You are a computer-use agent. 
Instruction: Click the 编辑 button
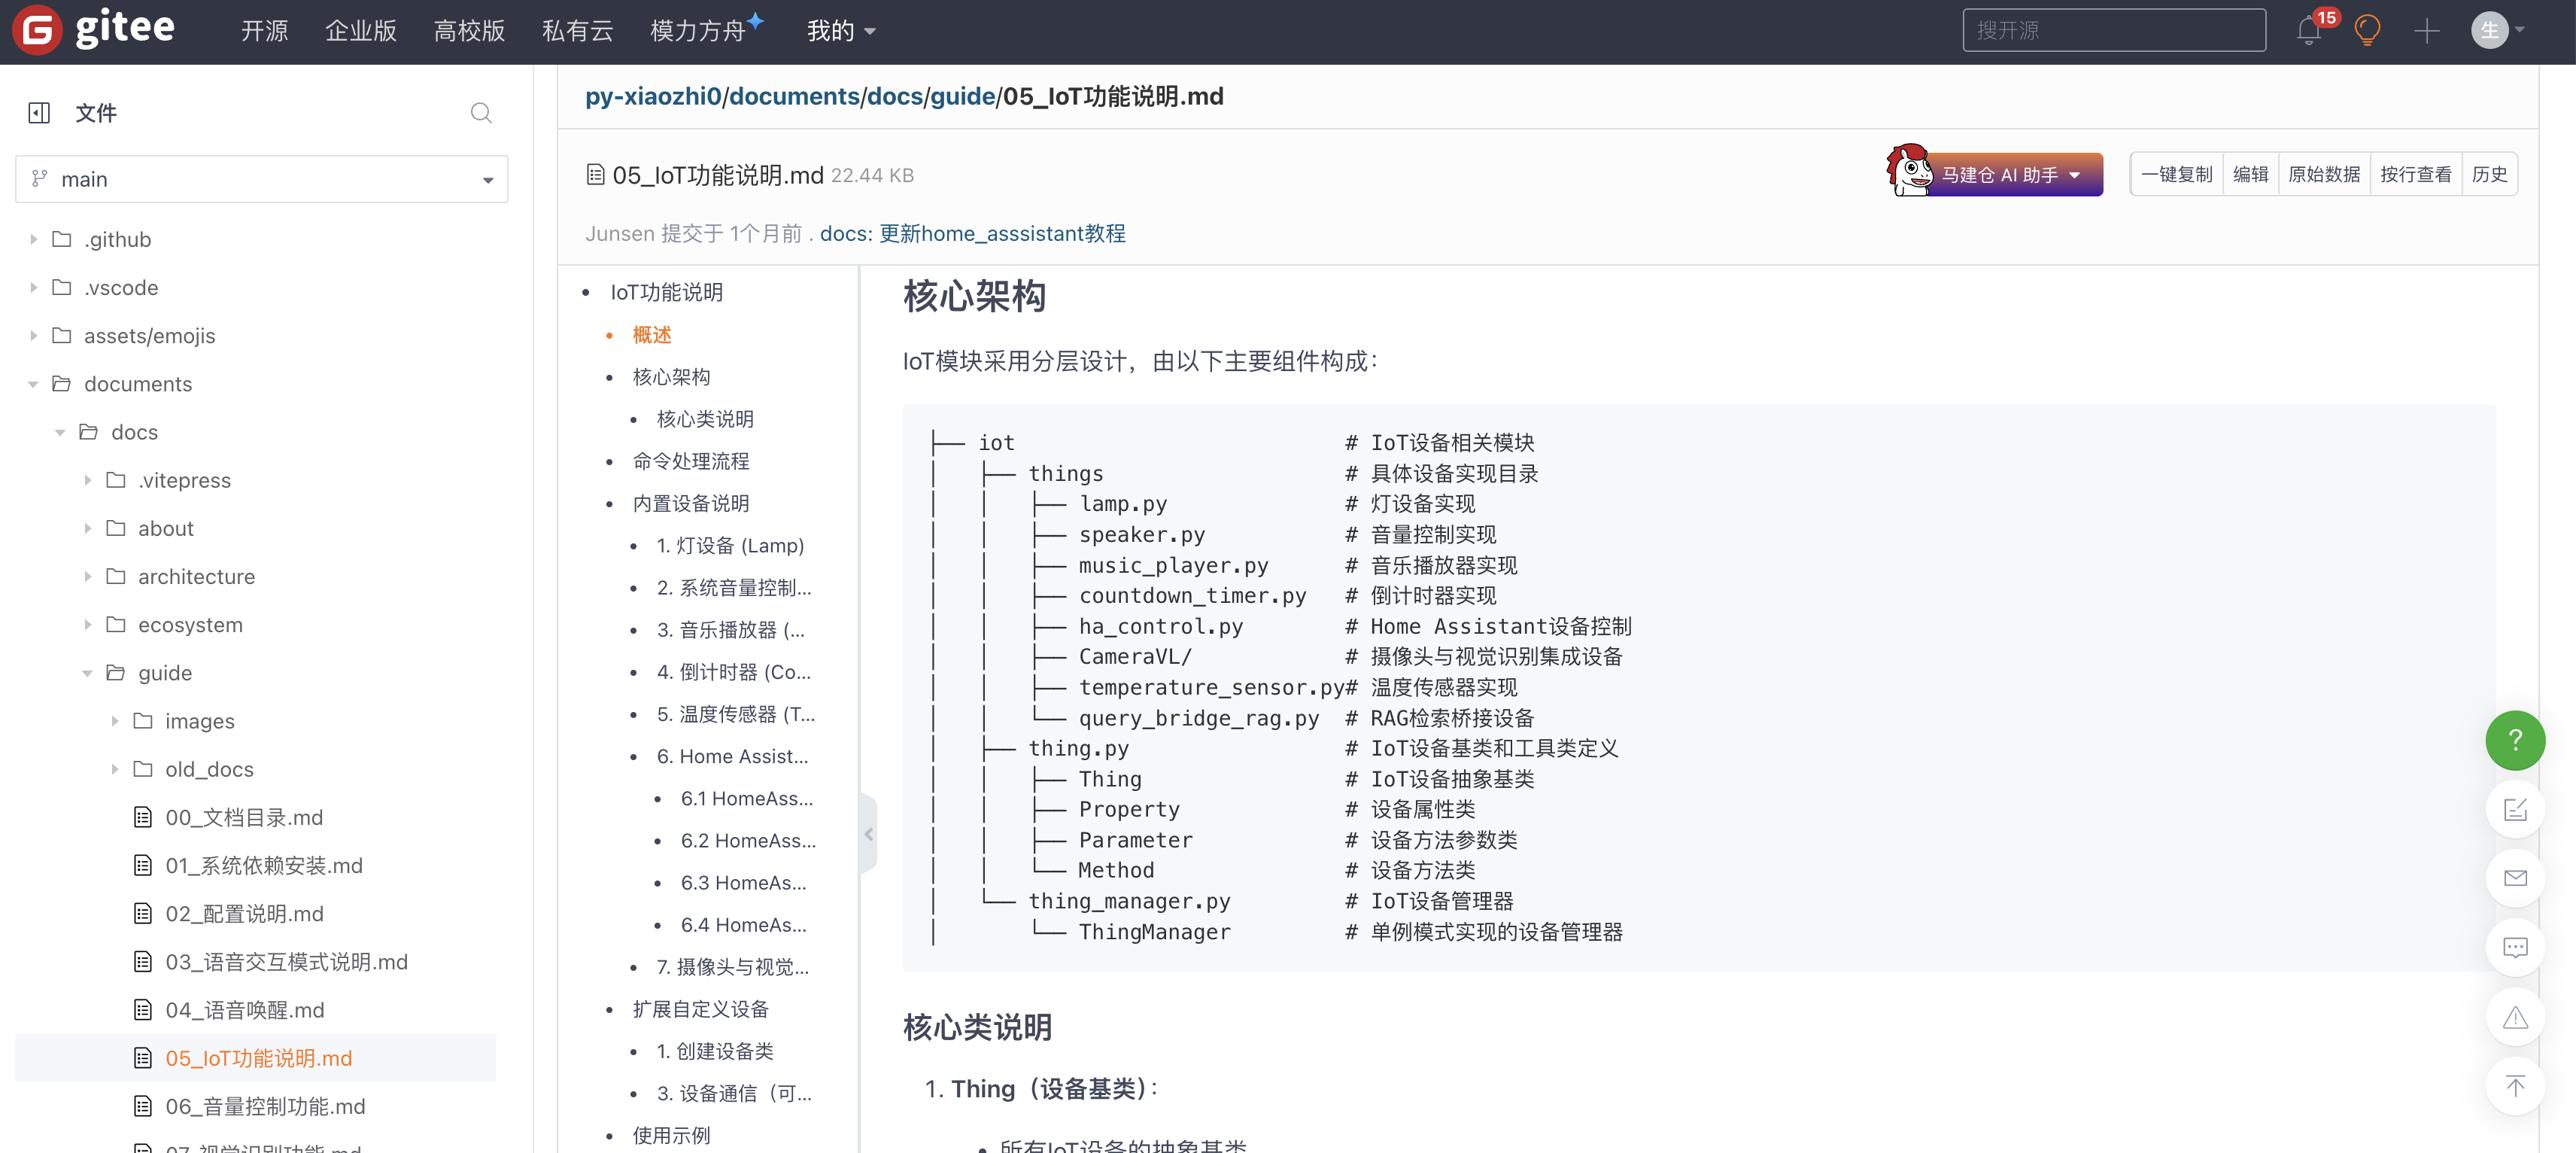(x=2250, y=174)
